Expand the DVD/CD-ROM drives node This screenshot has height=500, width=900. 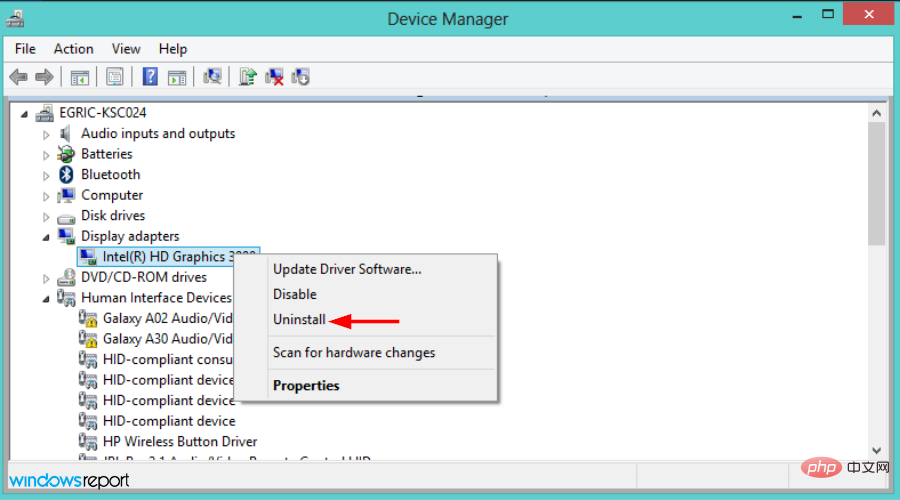(46, 279)
